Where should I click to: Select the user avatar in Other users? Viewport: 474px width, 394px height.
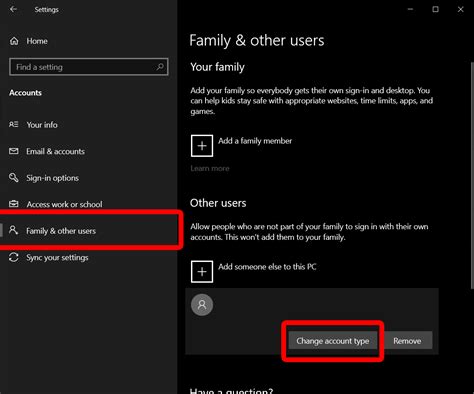click(202, 305)
